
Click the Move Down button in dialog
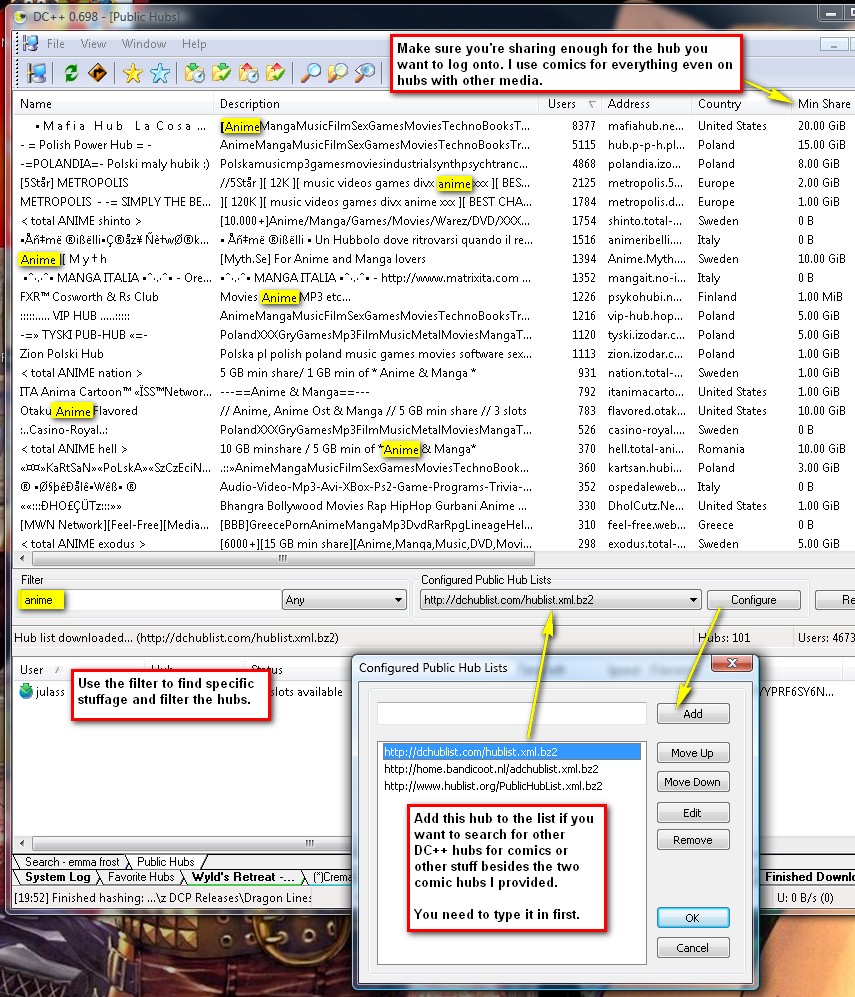692,782
